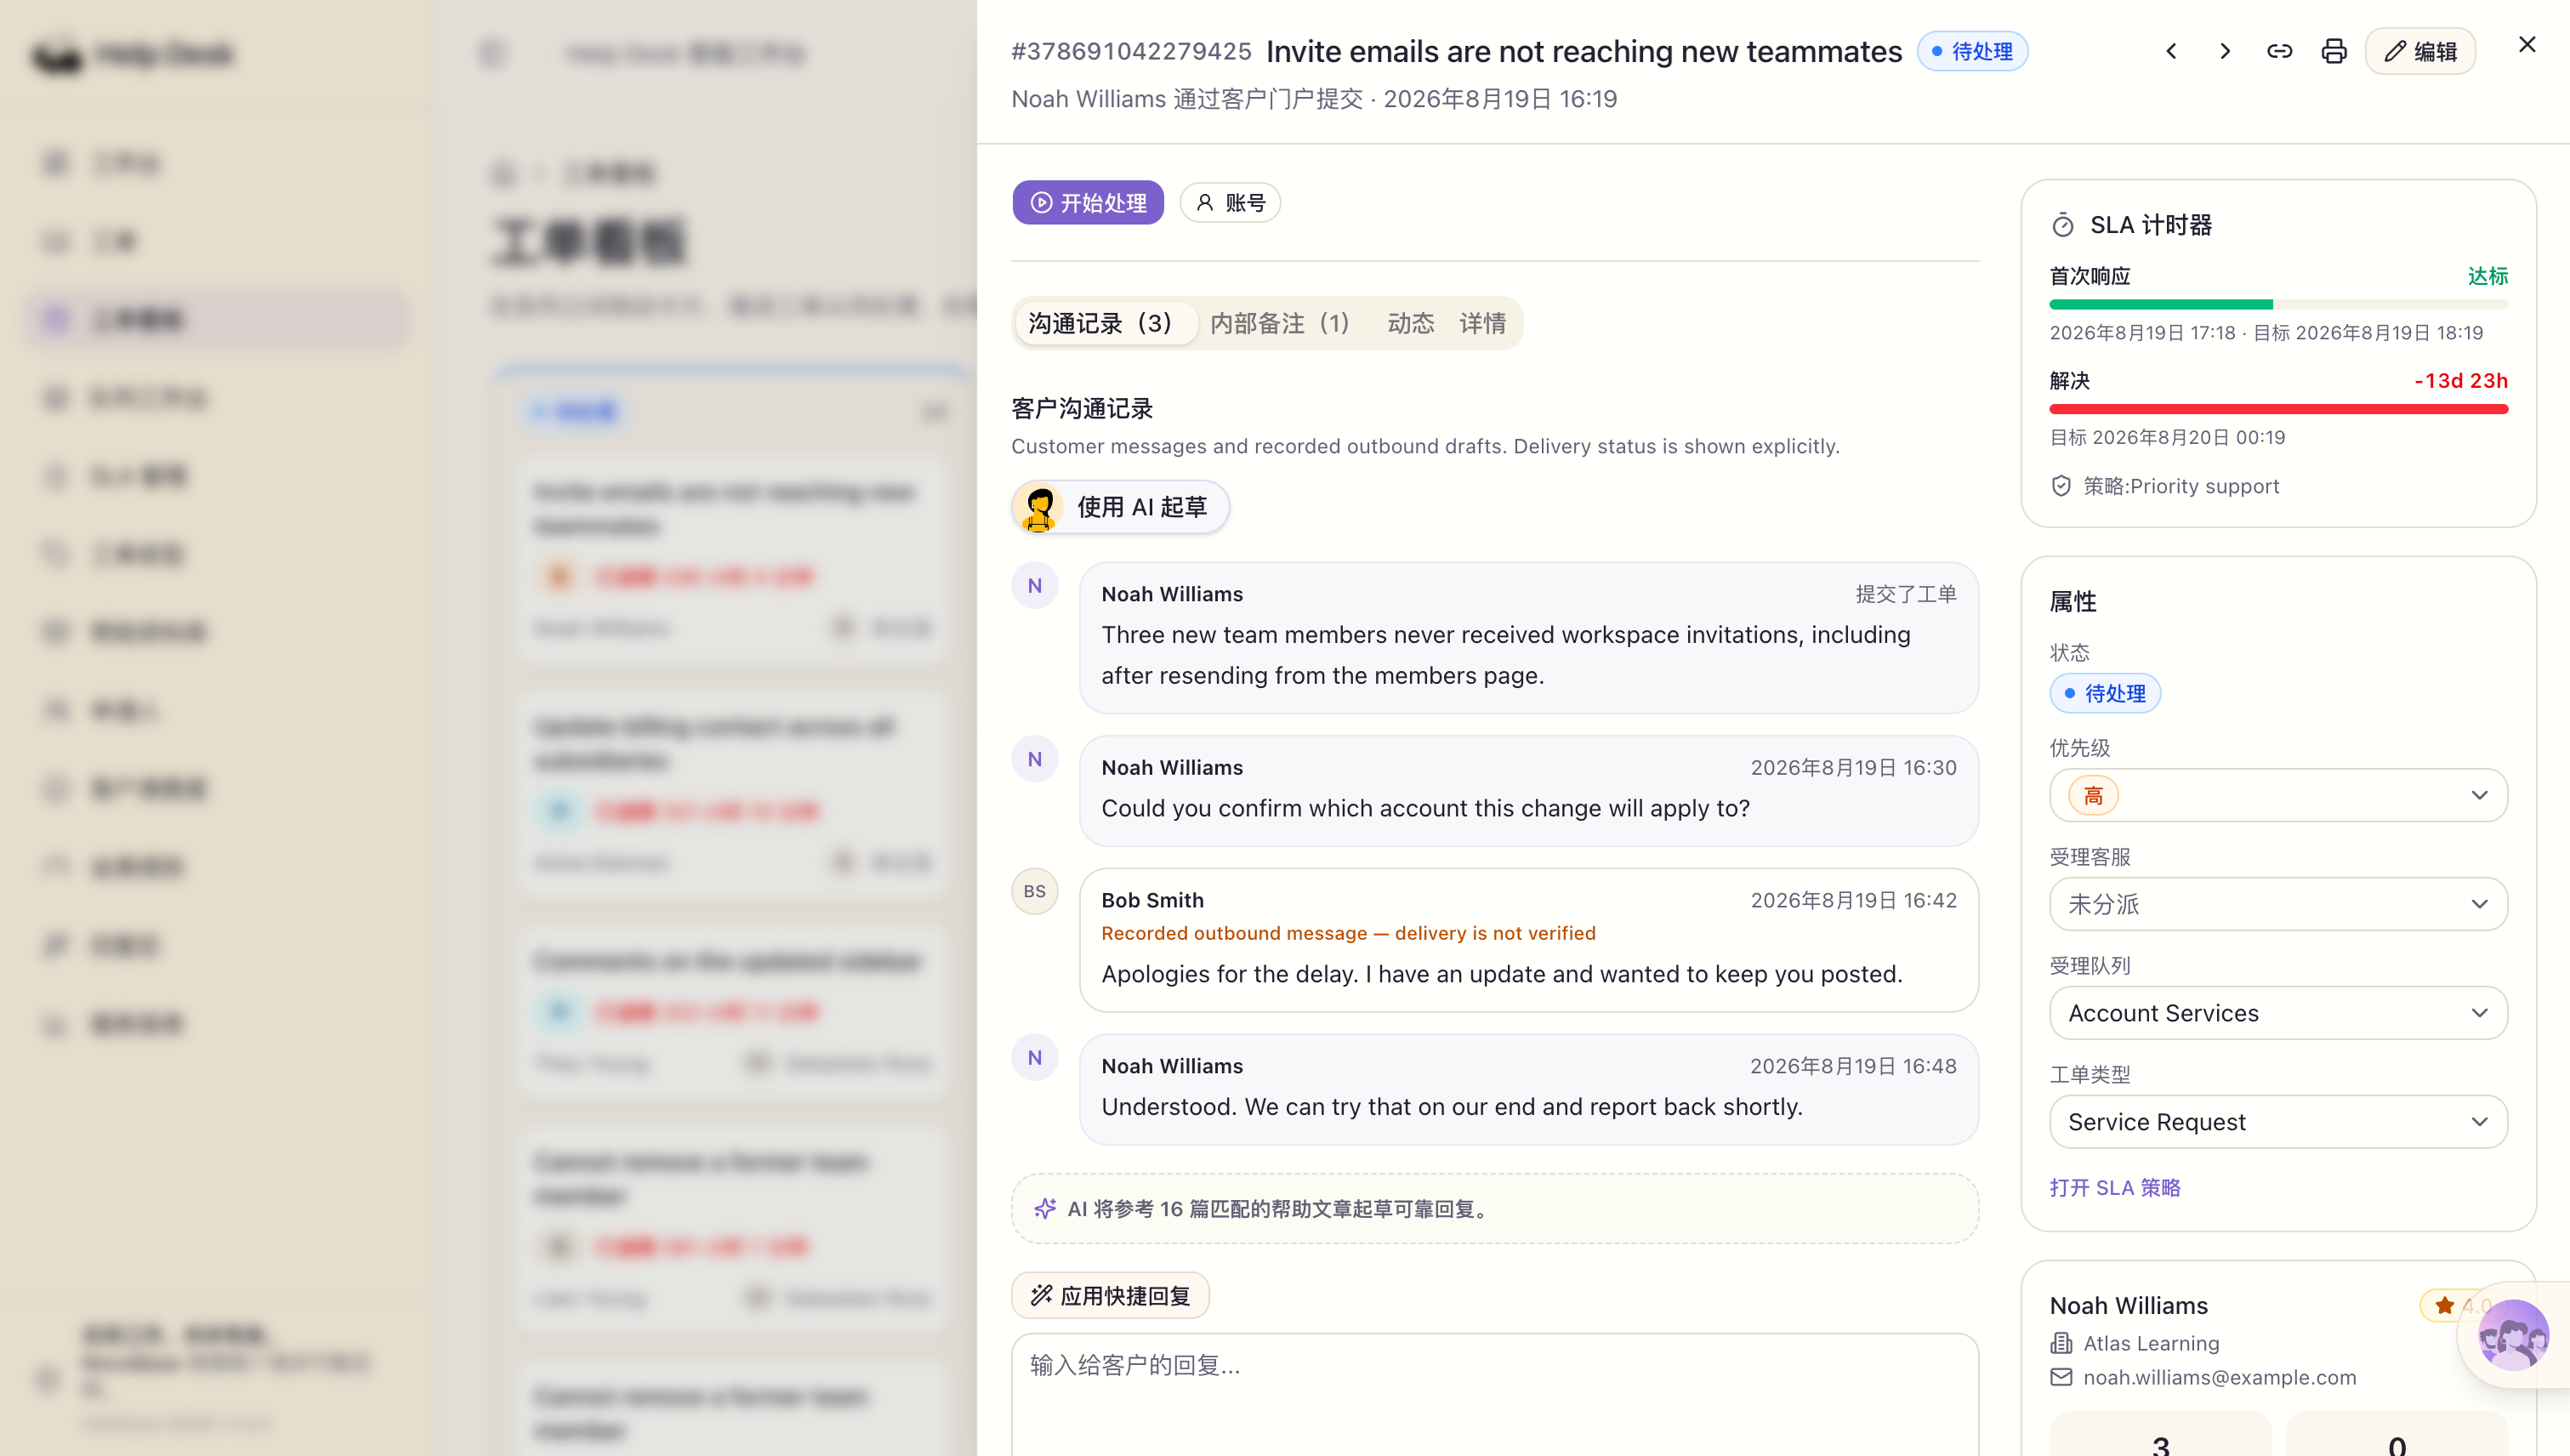
Task: Click noah.williams@example.com email
Action: (2219, 1378)
